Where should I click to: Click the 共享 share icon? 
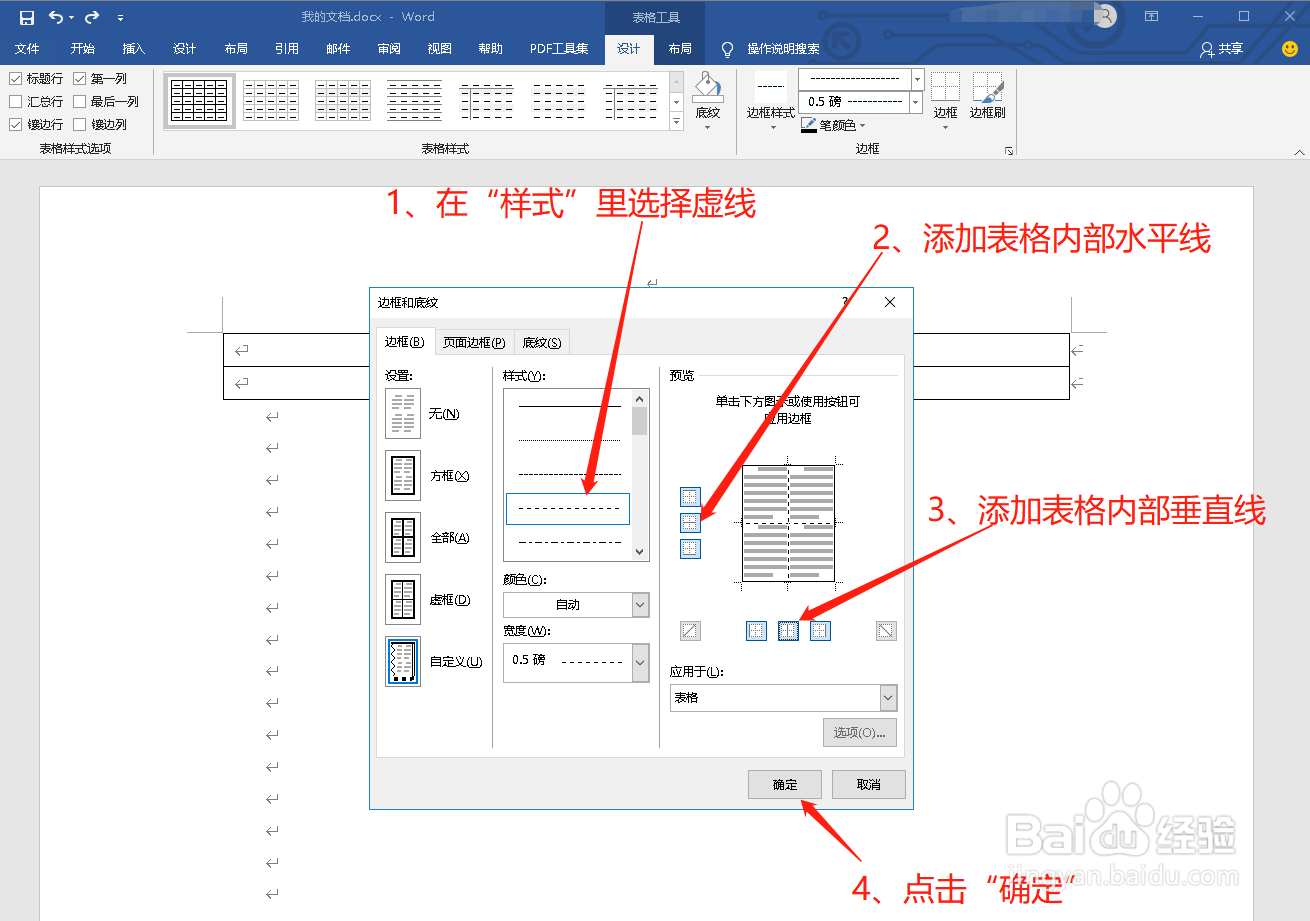tap(1207, 49)
